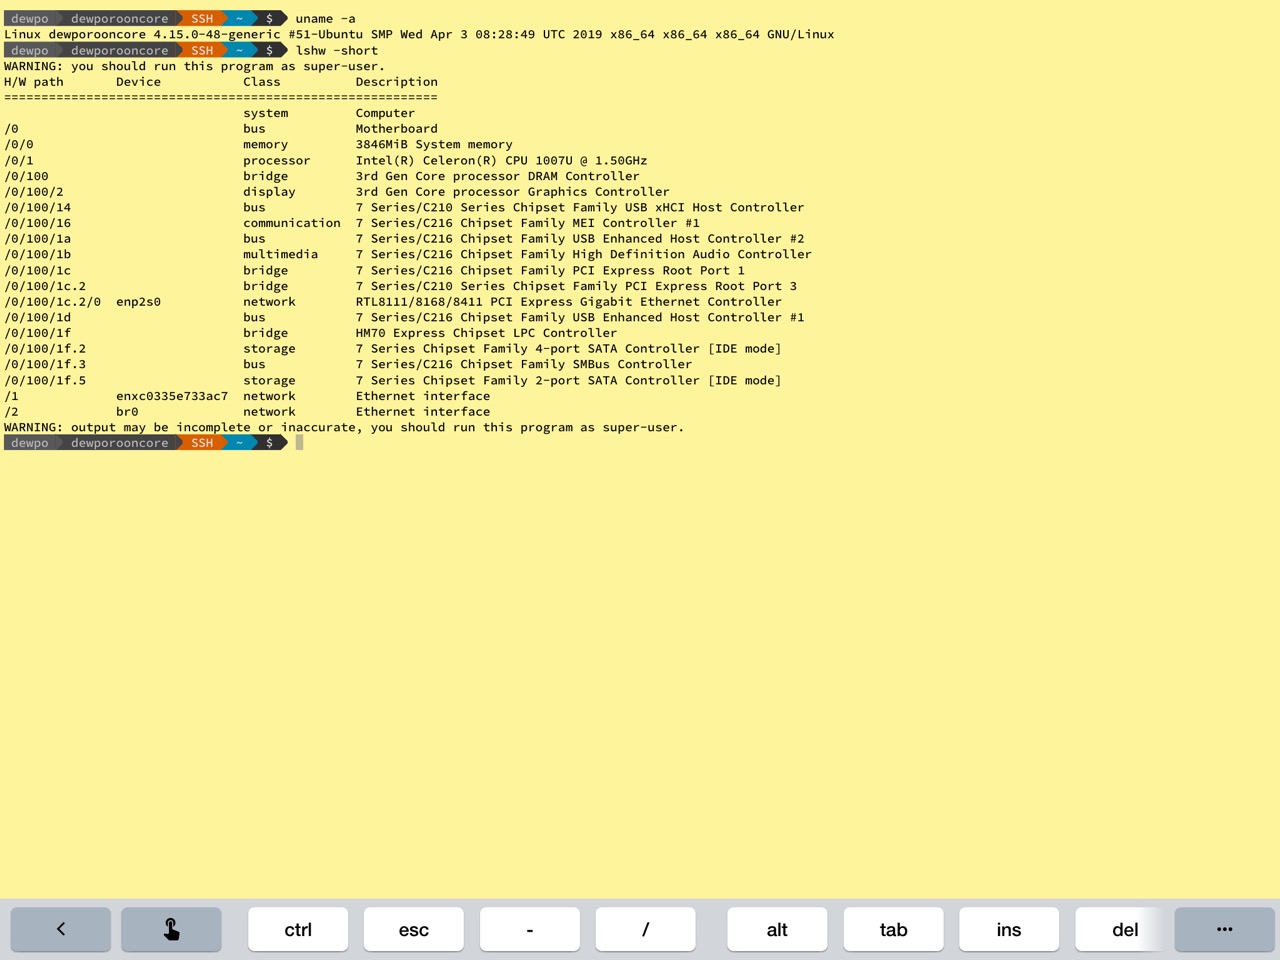The image size is (1280, 960).
Task: Tap the 'uname -a' command text
Action: tap(325, 18)
